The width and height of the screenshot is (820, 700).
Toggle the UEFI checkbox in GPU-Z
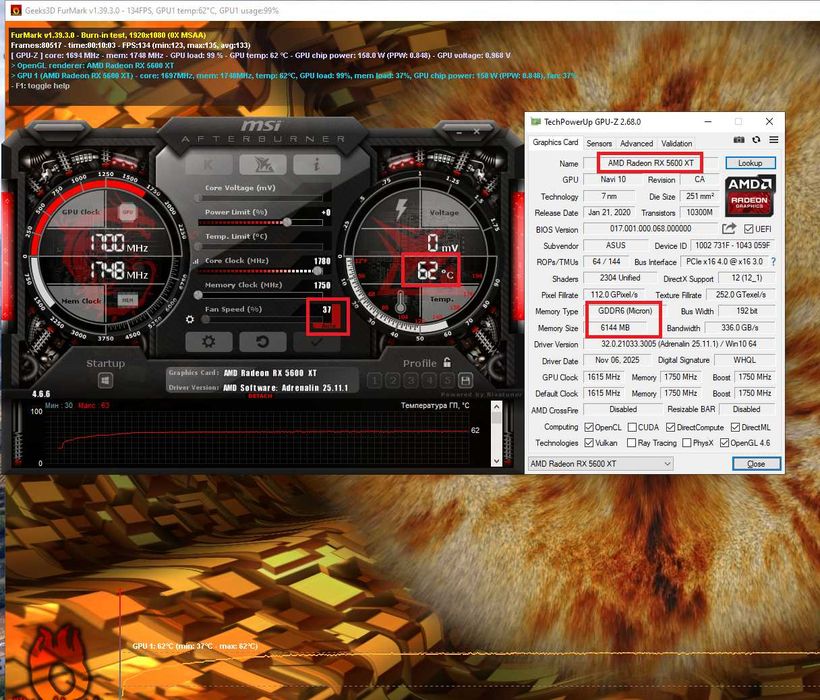tap(748, 229)
